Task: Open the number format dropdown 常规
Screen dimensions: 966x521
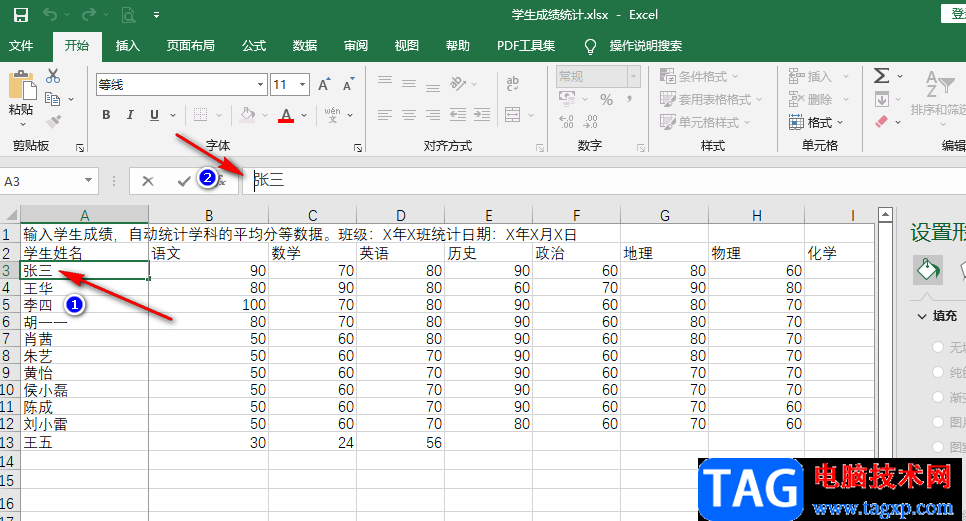Action: 633,76
